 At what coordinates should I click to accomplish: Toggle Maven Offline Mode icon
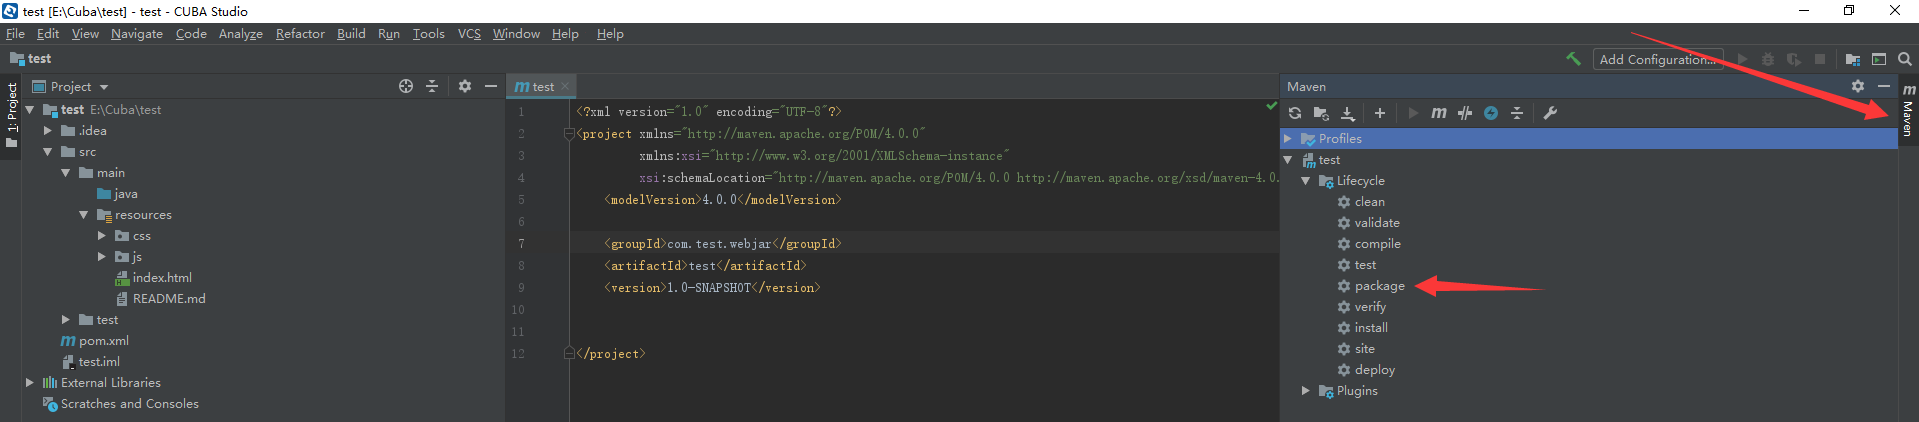tap(1491, 113)
